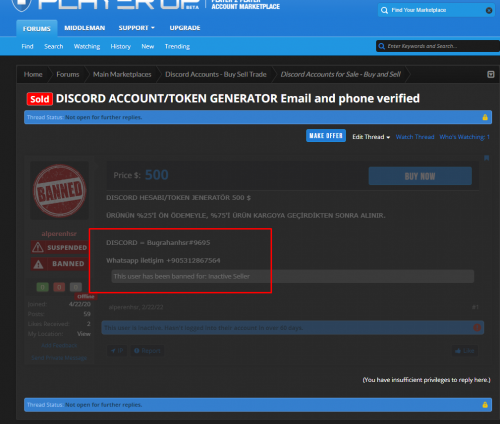Screen dimensions: 500x424
Task: Open the banned seller avatar thumbnail
Action: [x=60, y=191]
